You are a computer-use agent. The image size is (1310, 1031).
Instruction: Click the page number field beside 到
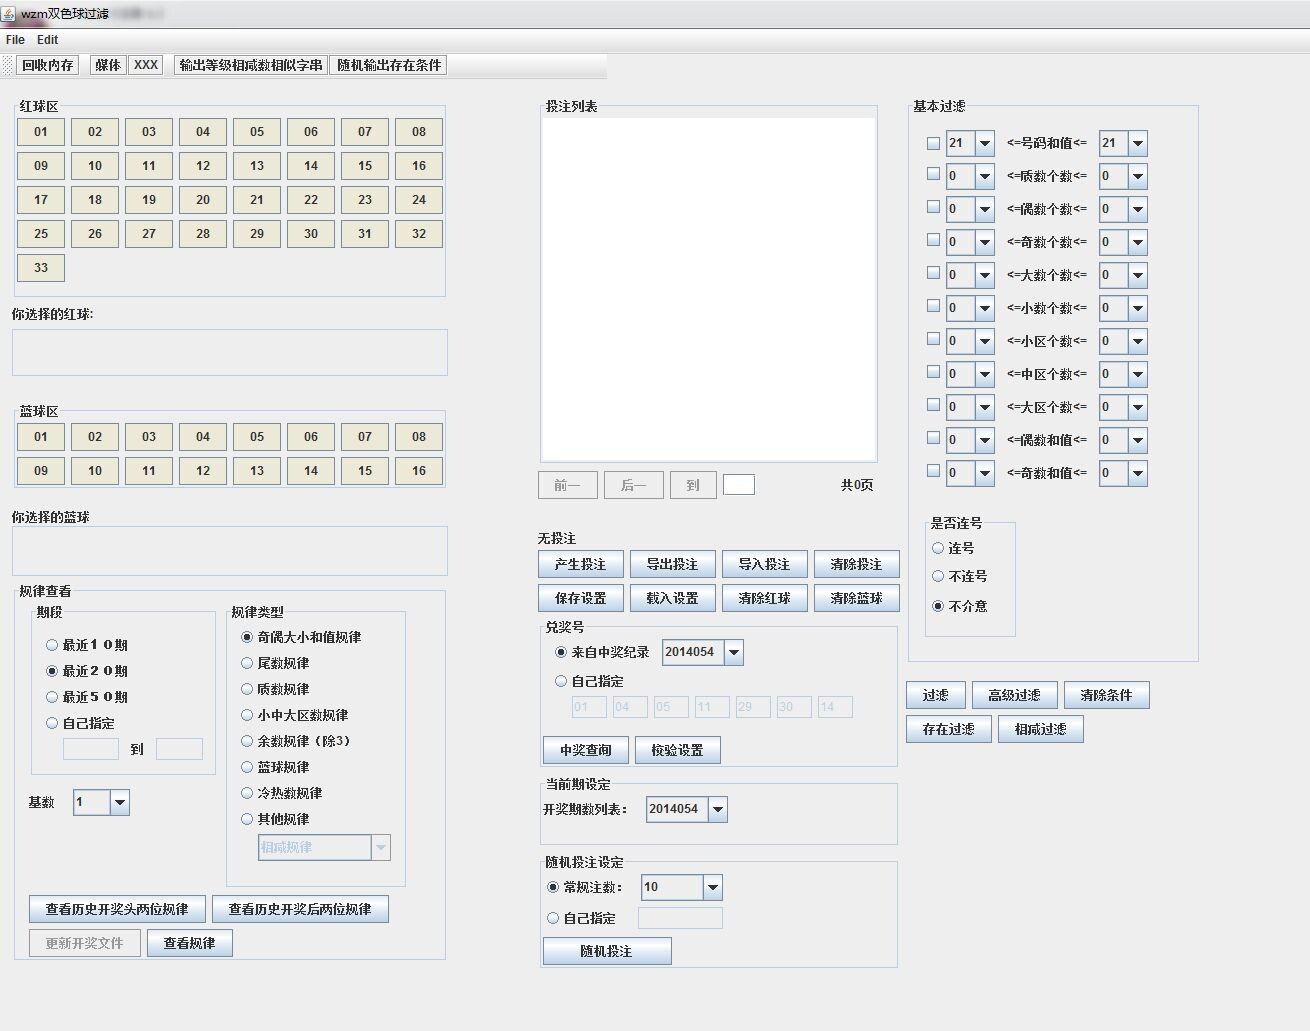[x=739, y=485]
